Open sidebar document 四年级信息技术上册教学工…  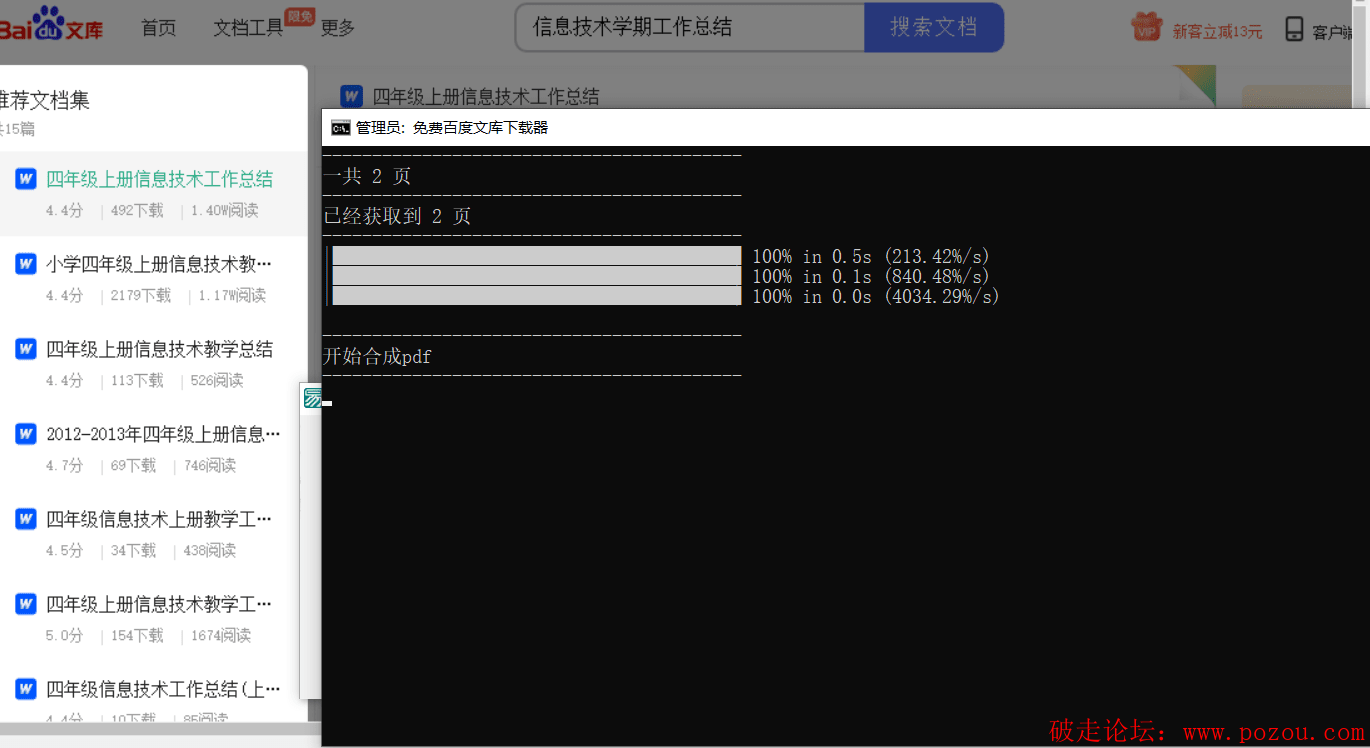[159, 519]
